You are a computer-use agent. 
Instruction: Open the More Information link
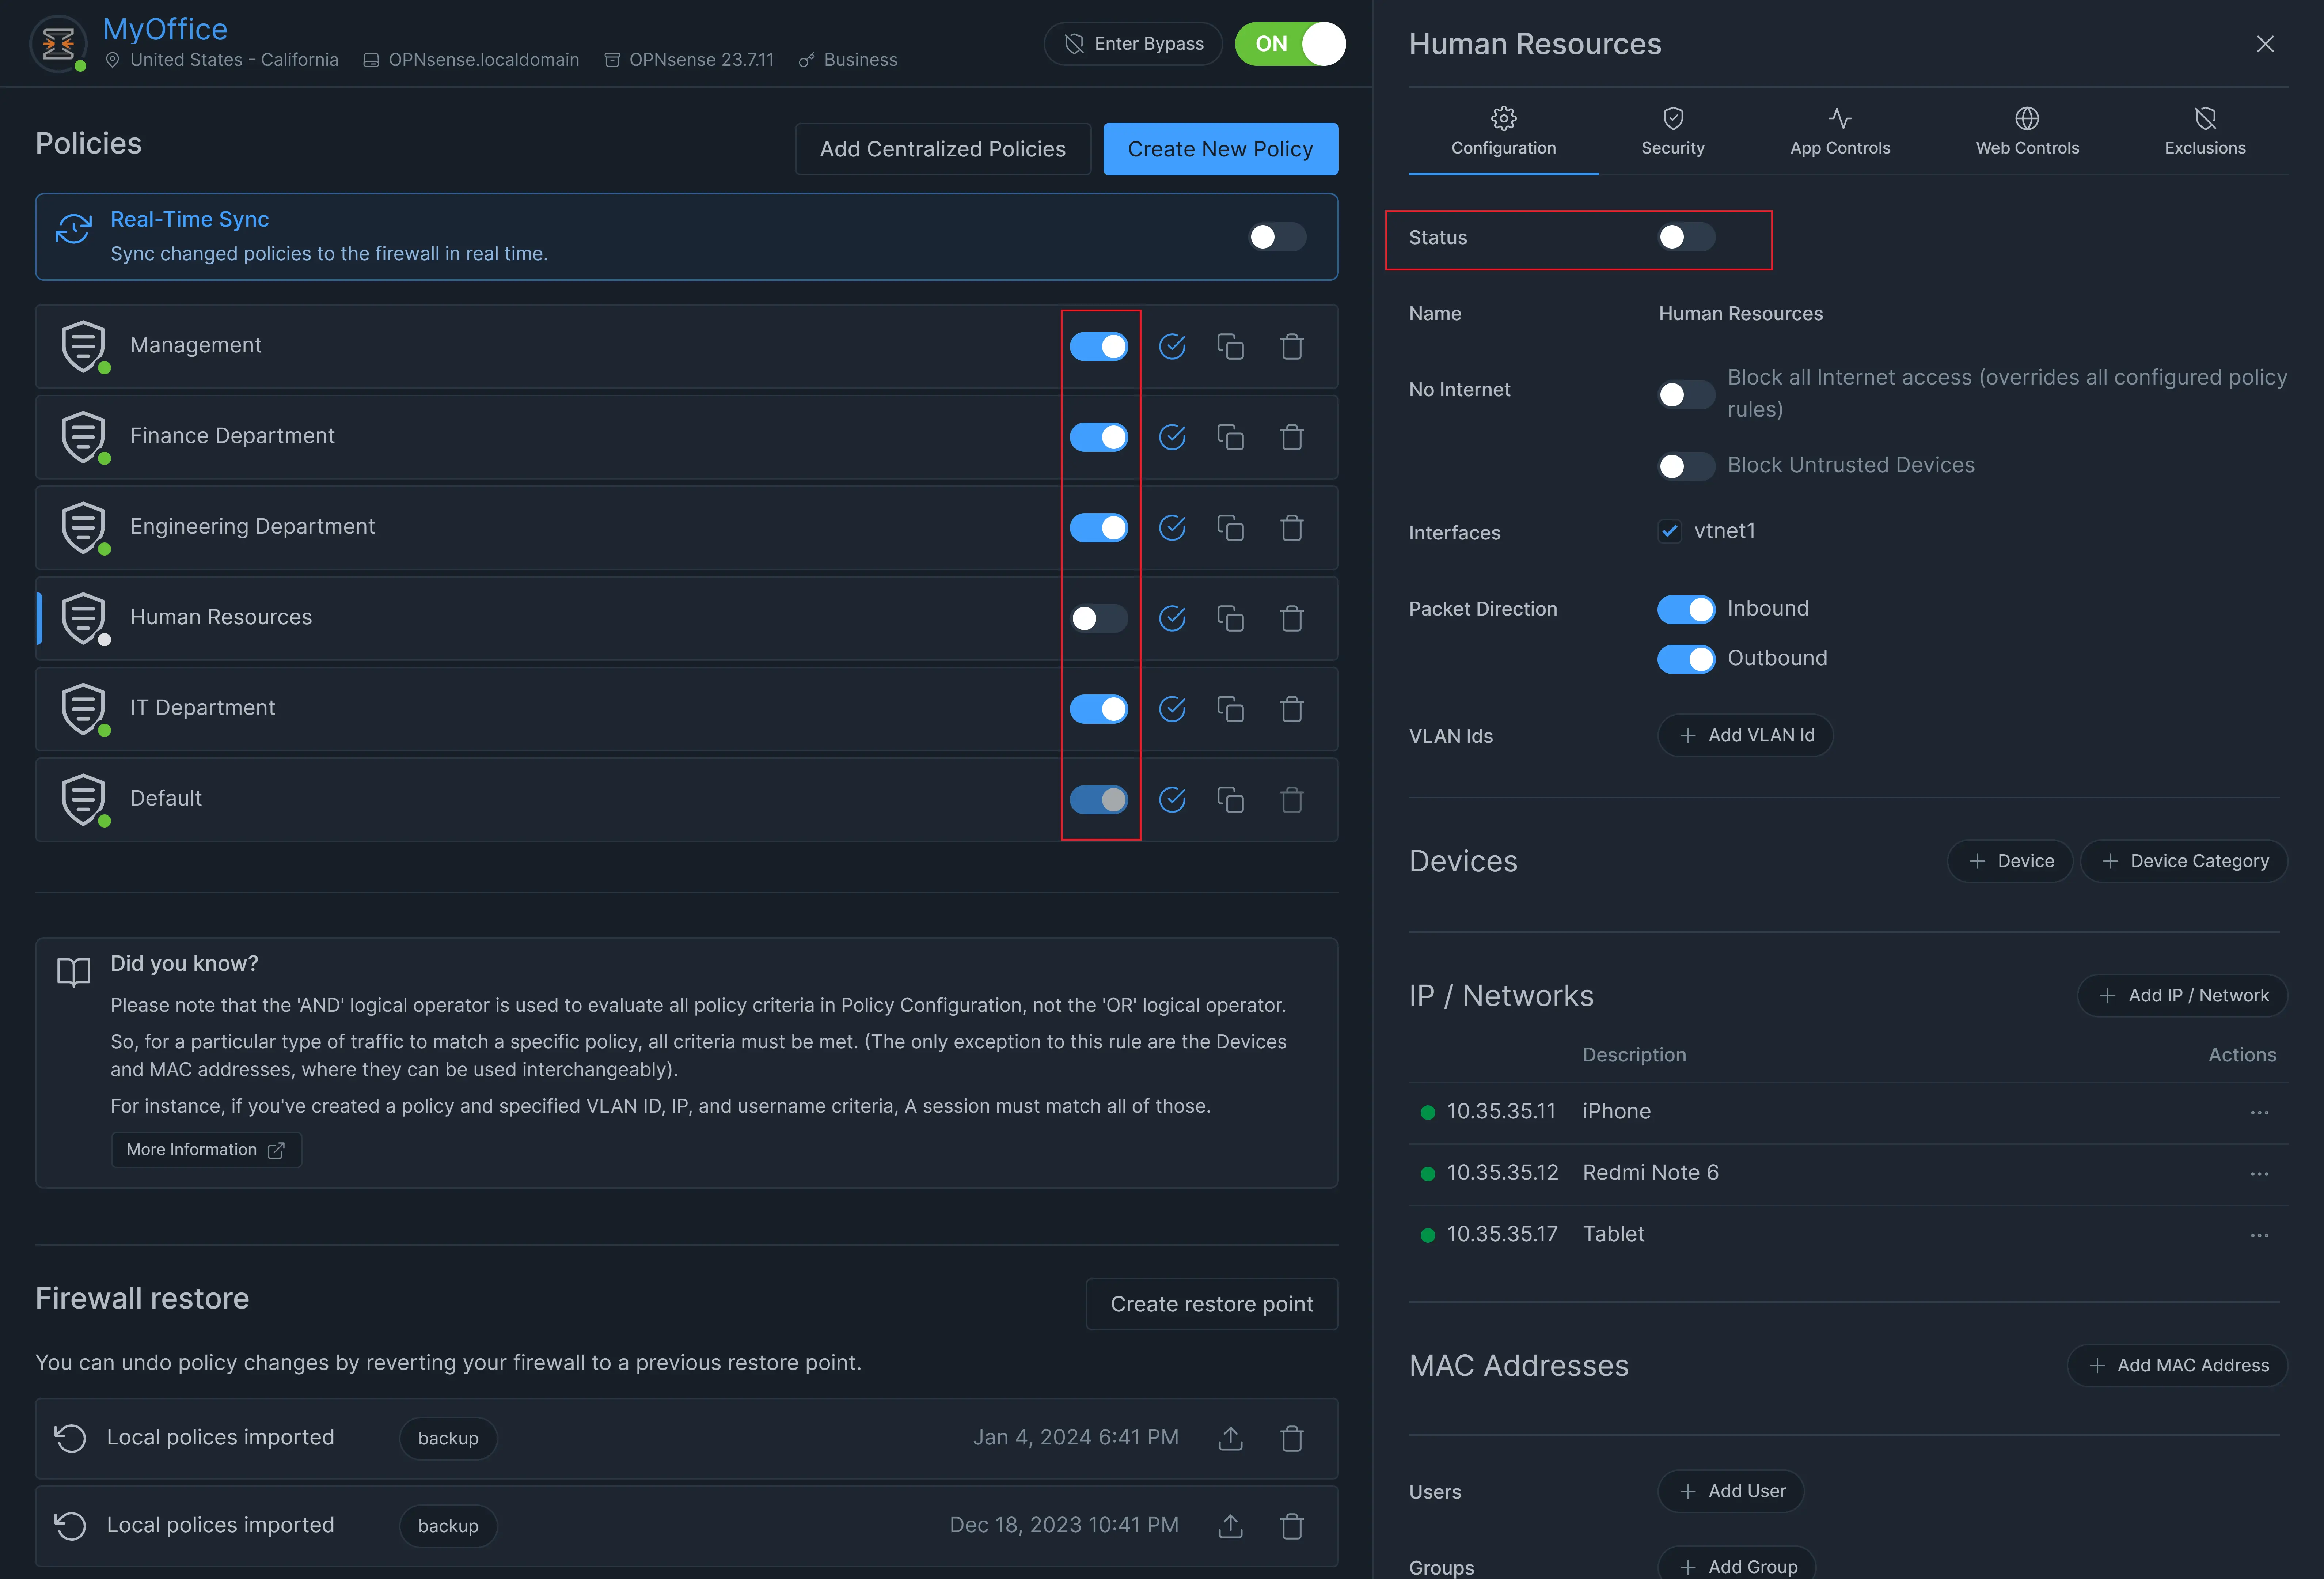pos(206,1150)
